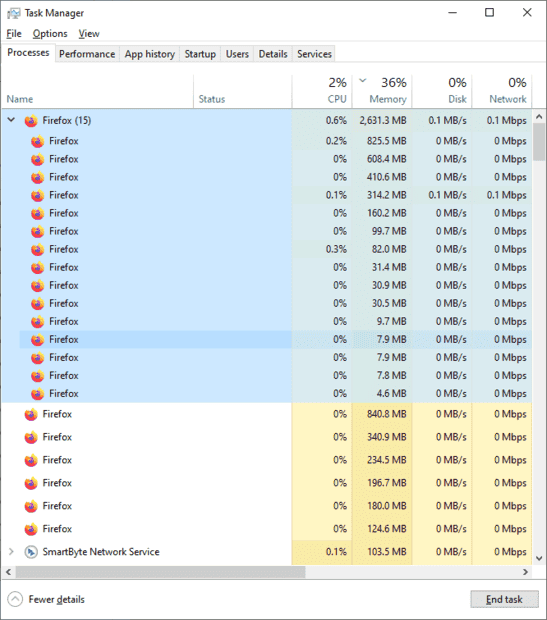
Task: Click Firefox icon using 4.6 MB memory
Action: click(38, 394)
